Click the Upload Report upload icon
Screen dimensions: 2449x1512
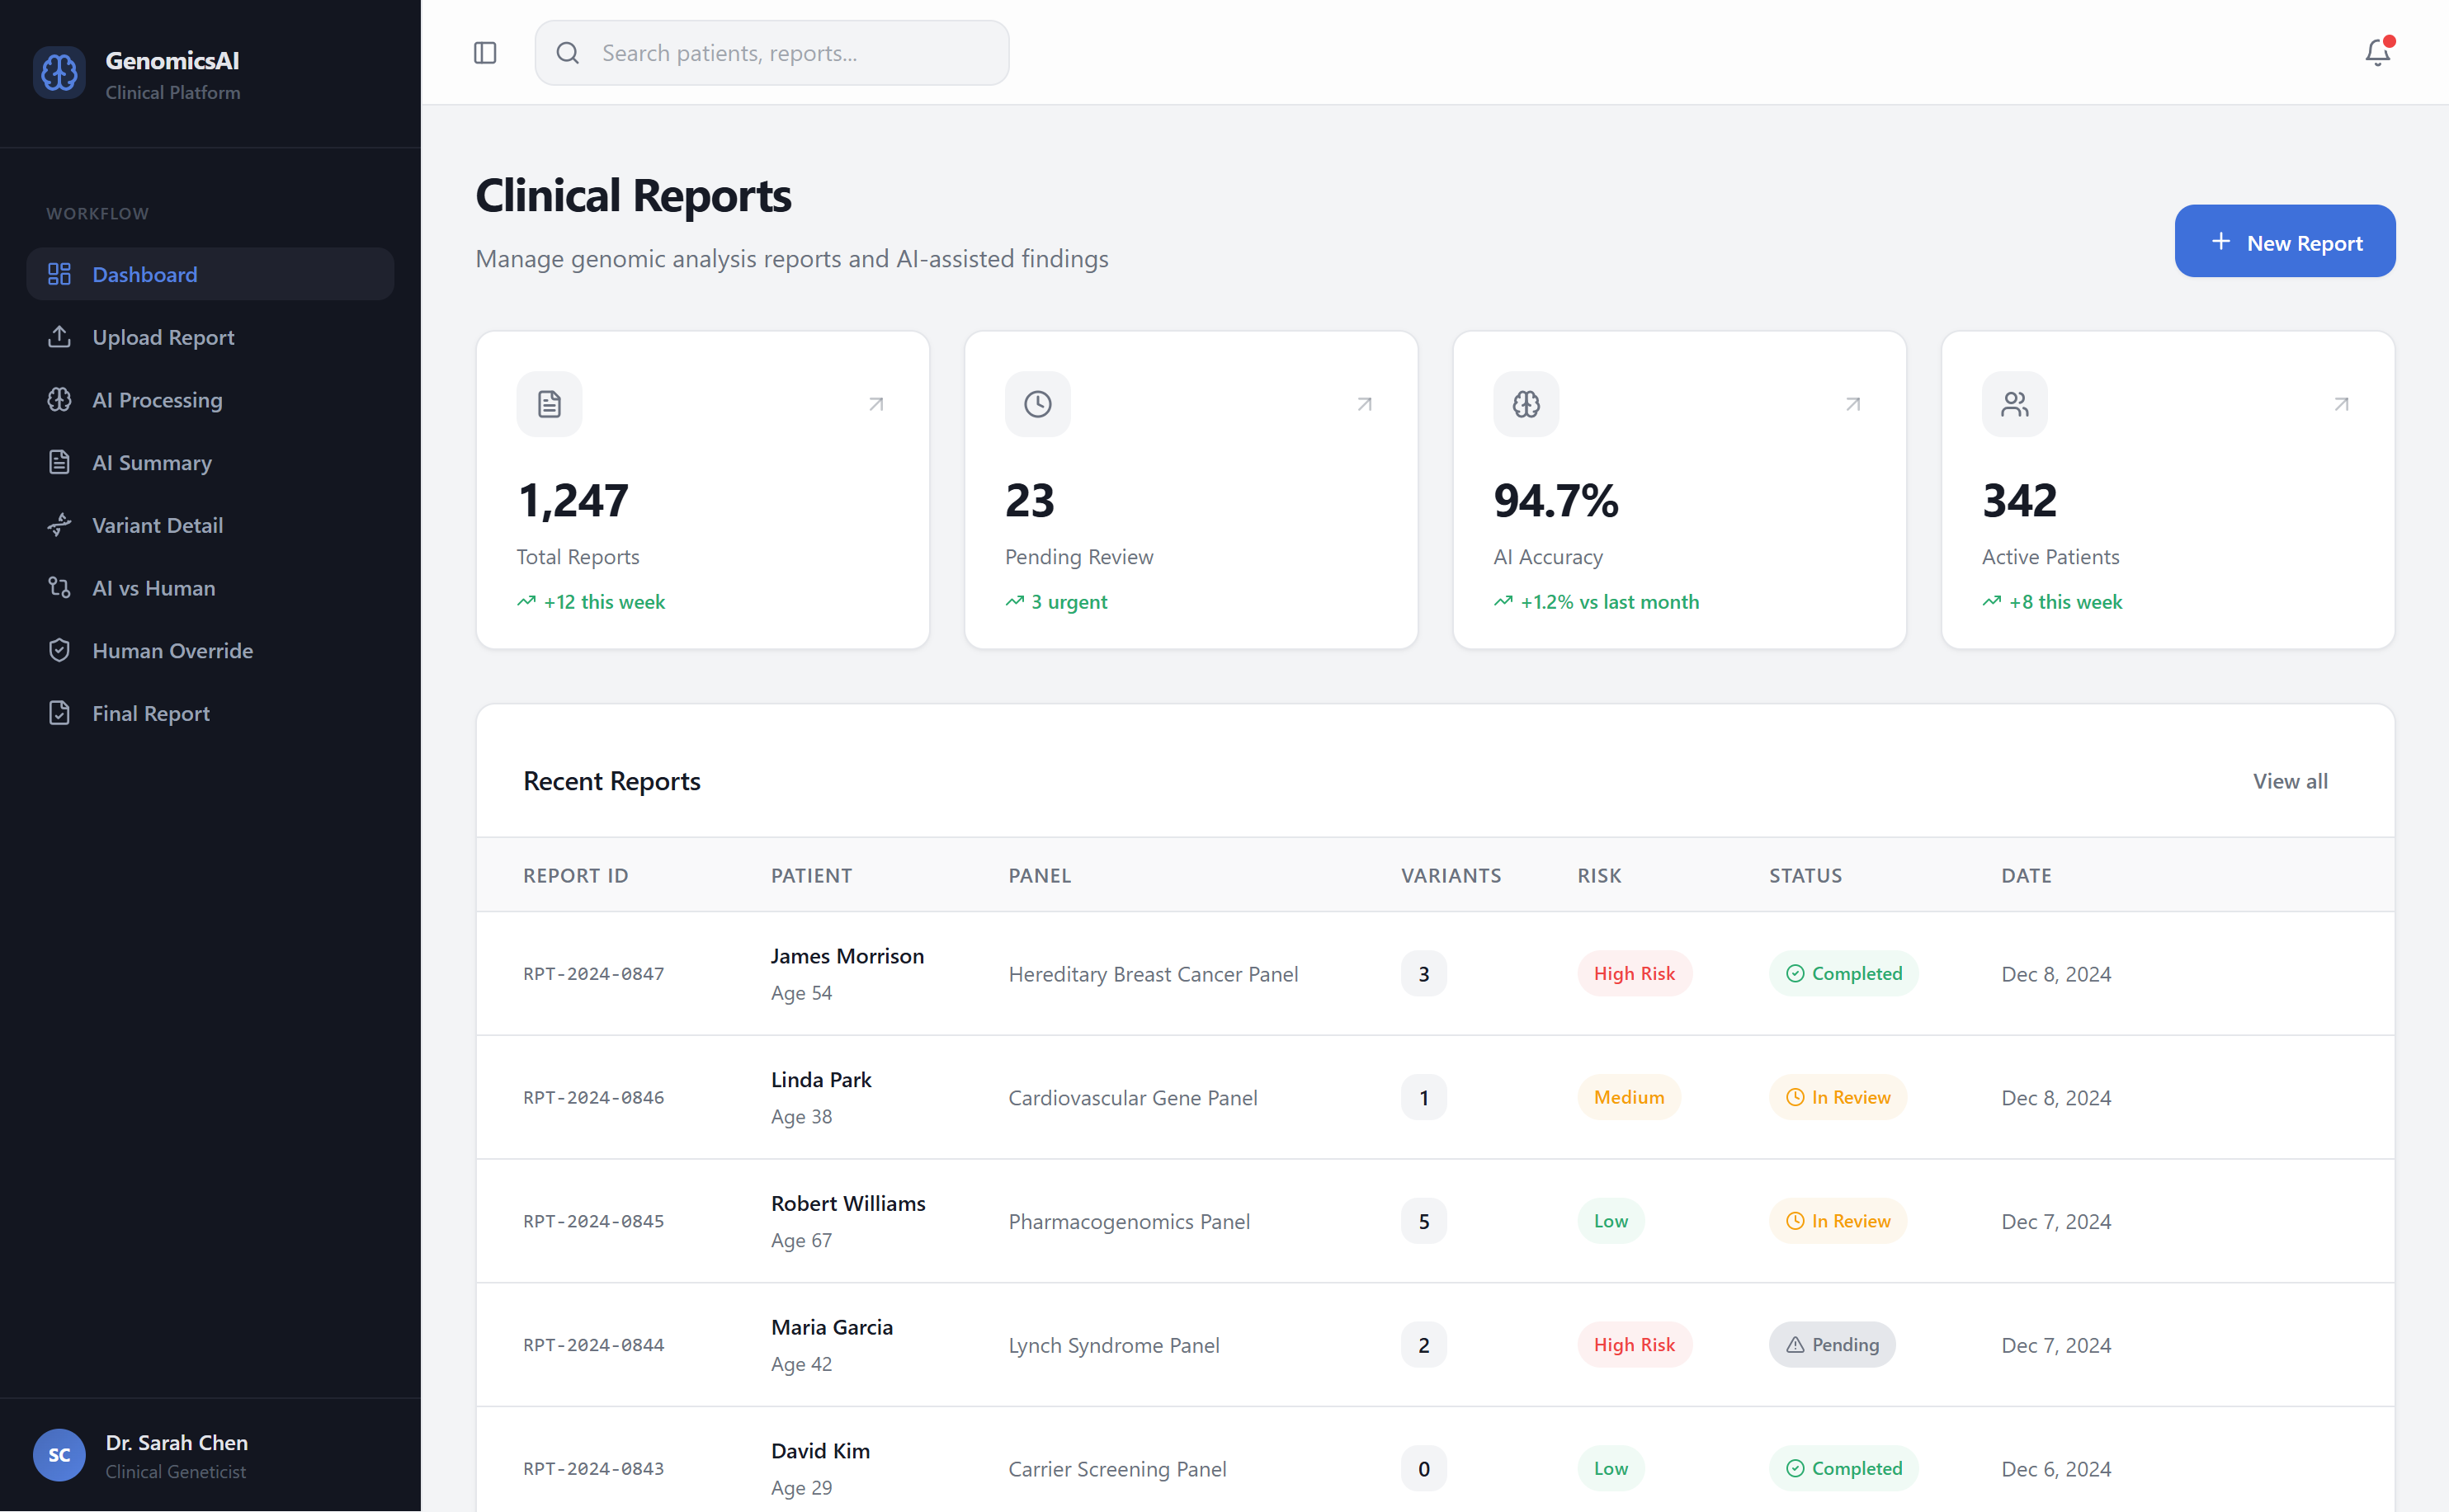click(x=60, y=337)
